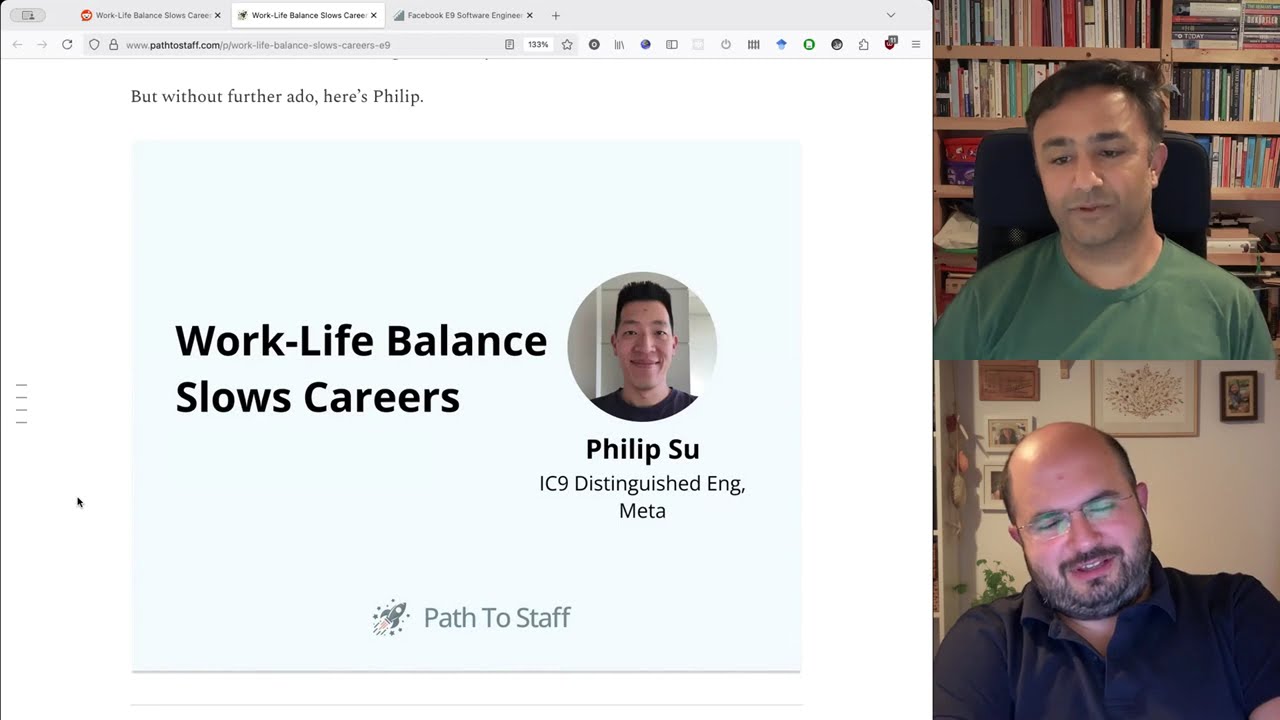Viewport: 1280px width, 720px height.
Task: Open the blue house-shaped extension
Action: click(781, 45)
